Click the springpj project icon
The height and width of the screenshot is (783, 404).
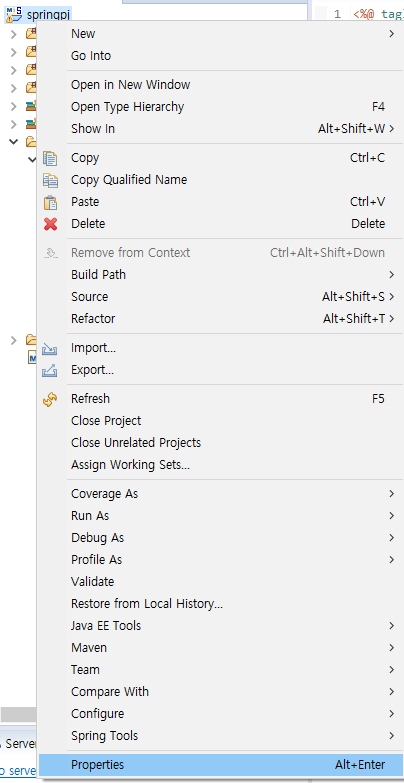(14, 14)
